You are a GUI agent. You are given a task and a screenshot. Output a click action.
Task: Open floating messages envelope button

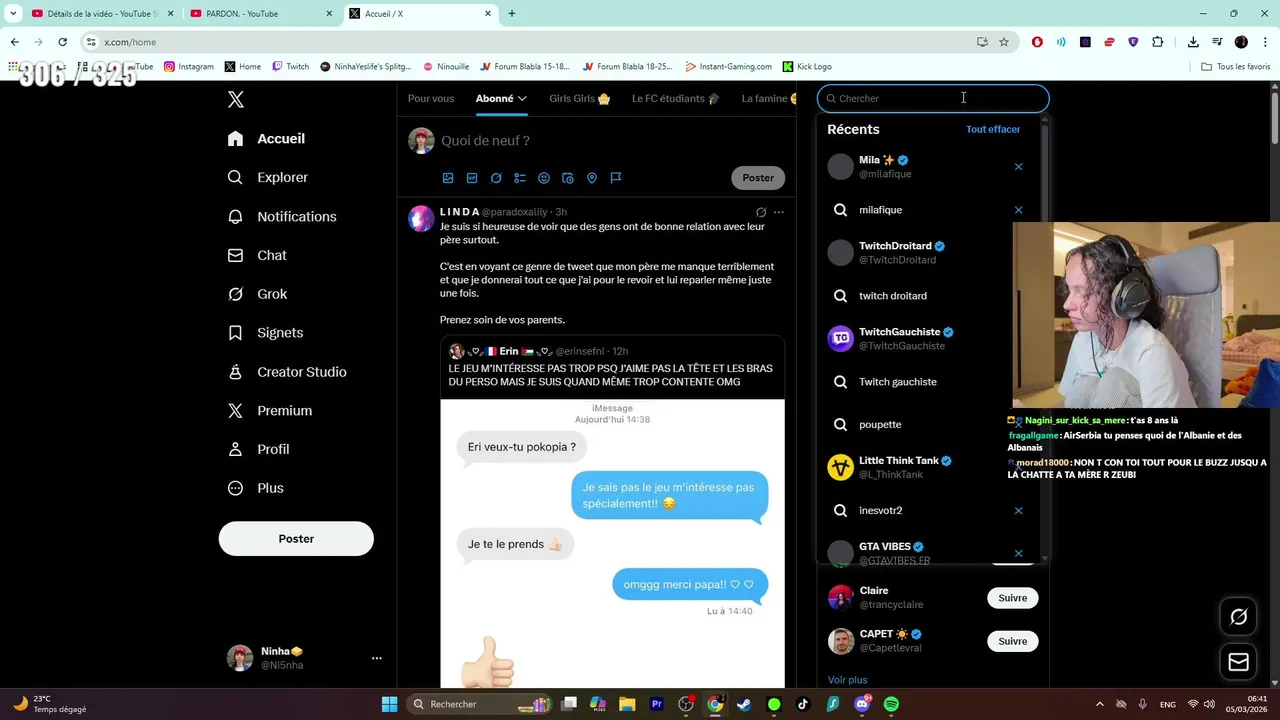click(x=1238, y=662)
